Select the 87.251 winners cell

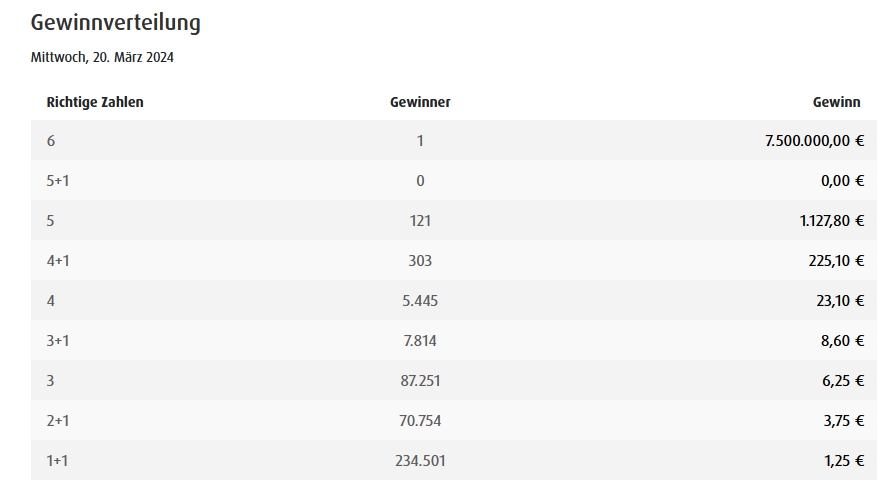[420, 381]
